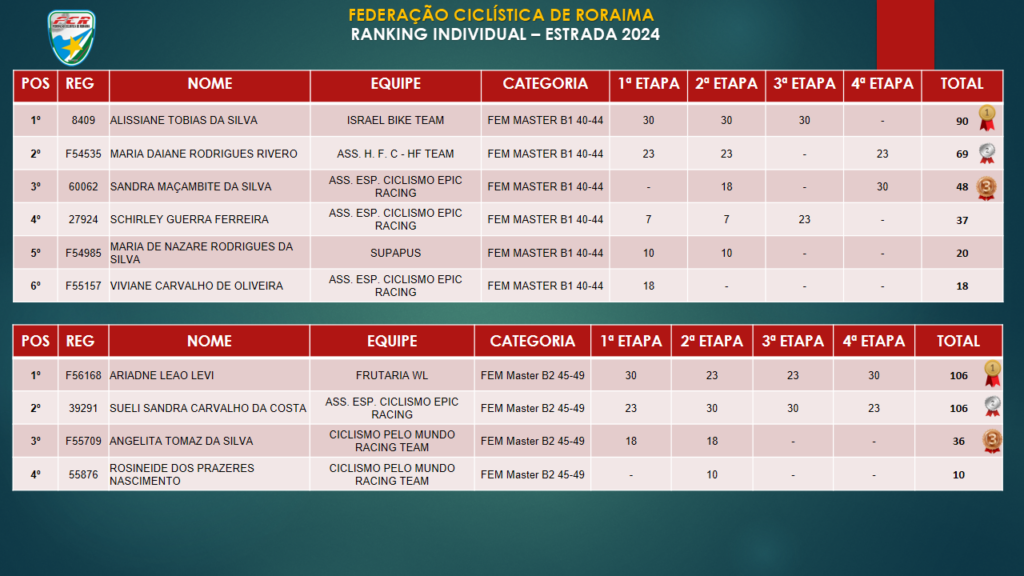
Task: Click the 1ª ETAPA header in the top table
Action: tap(648, 84)
